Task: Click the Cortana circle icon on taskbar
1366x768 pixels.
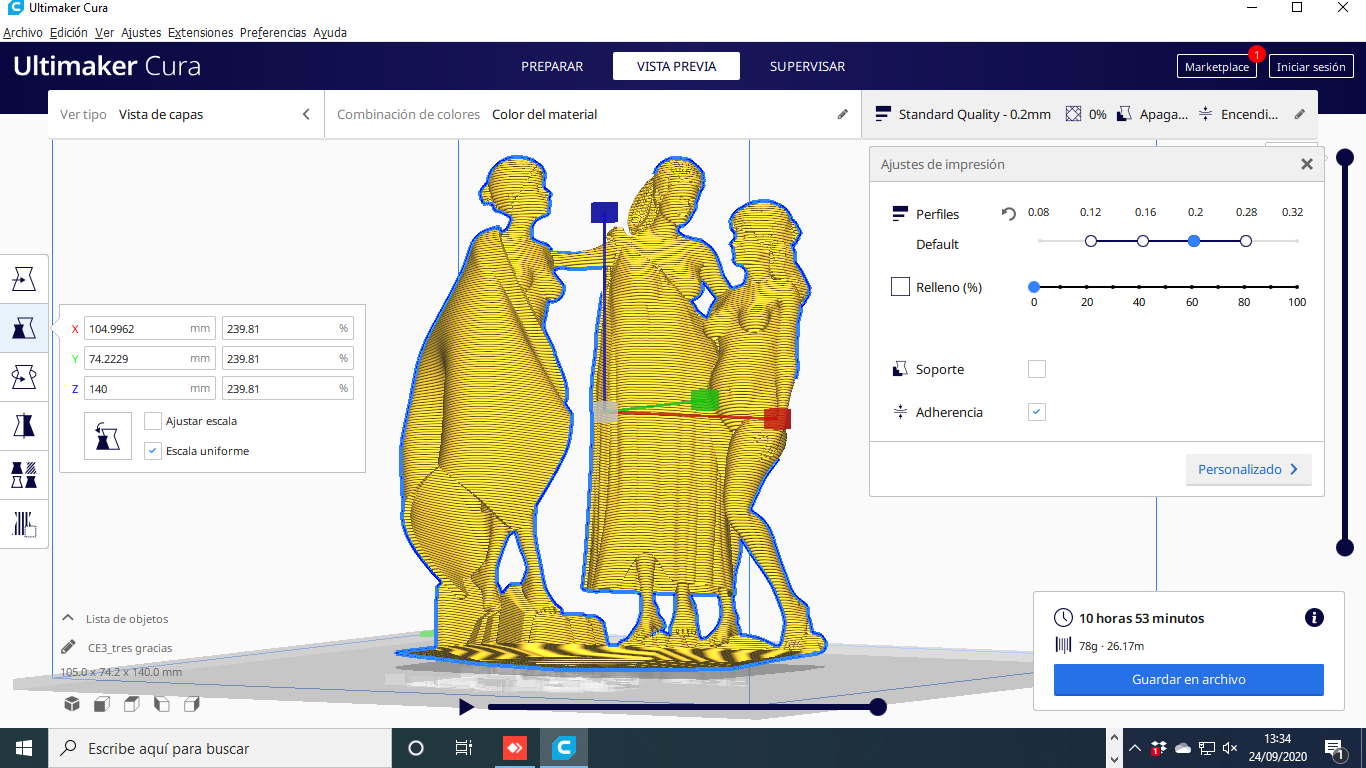Action: (x=416, y=748)
